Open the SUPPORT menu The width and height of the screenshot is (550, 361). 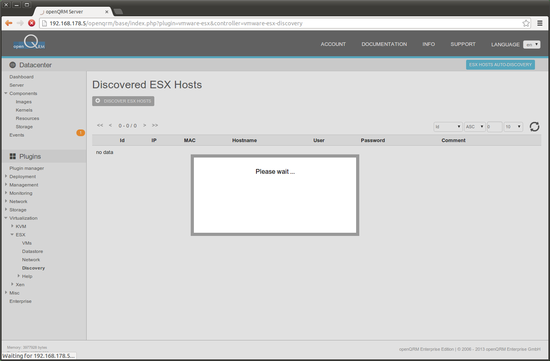(463, 44)
